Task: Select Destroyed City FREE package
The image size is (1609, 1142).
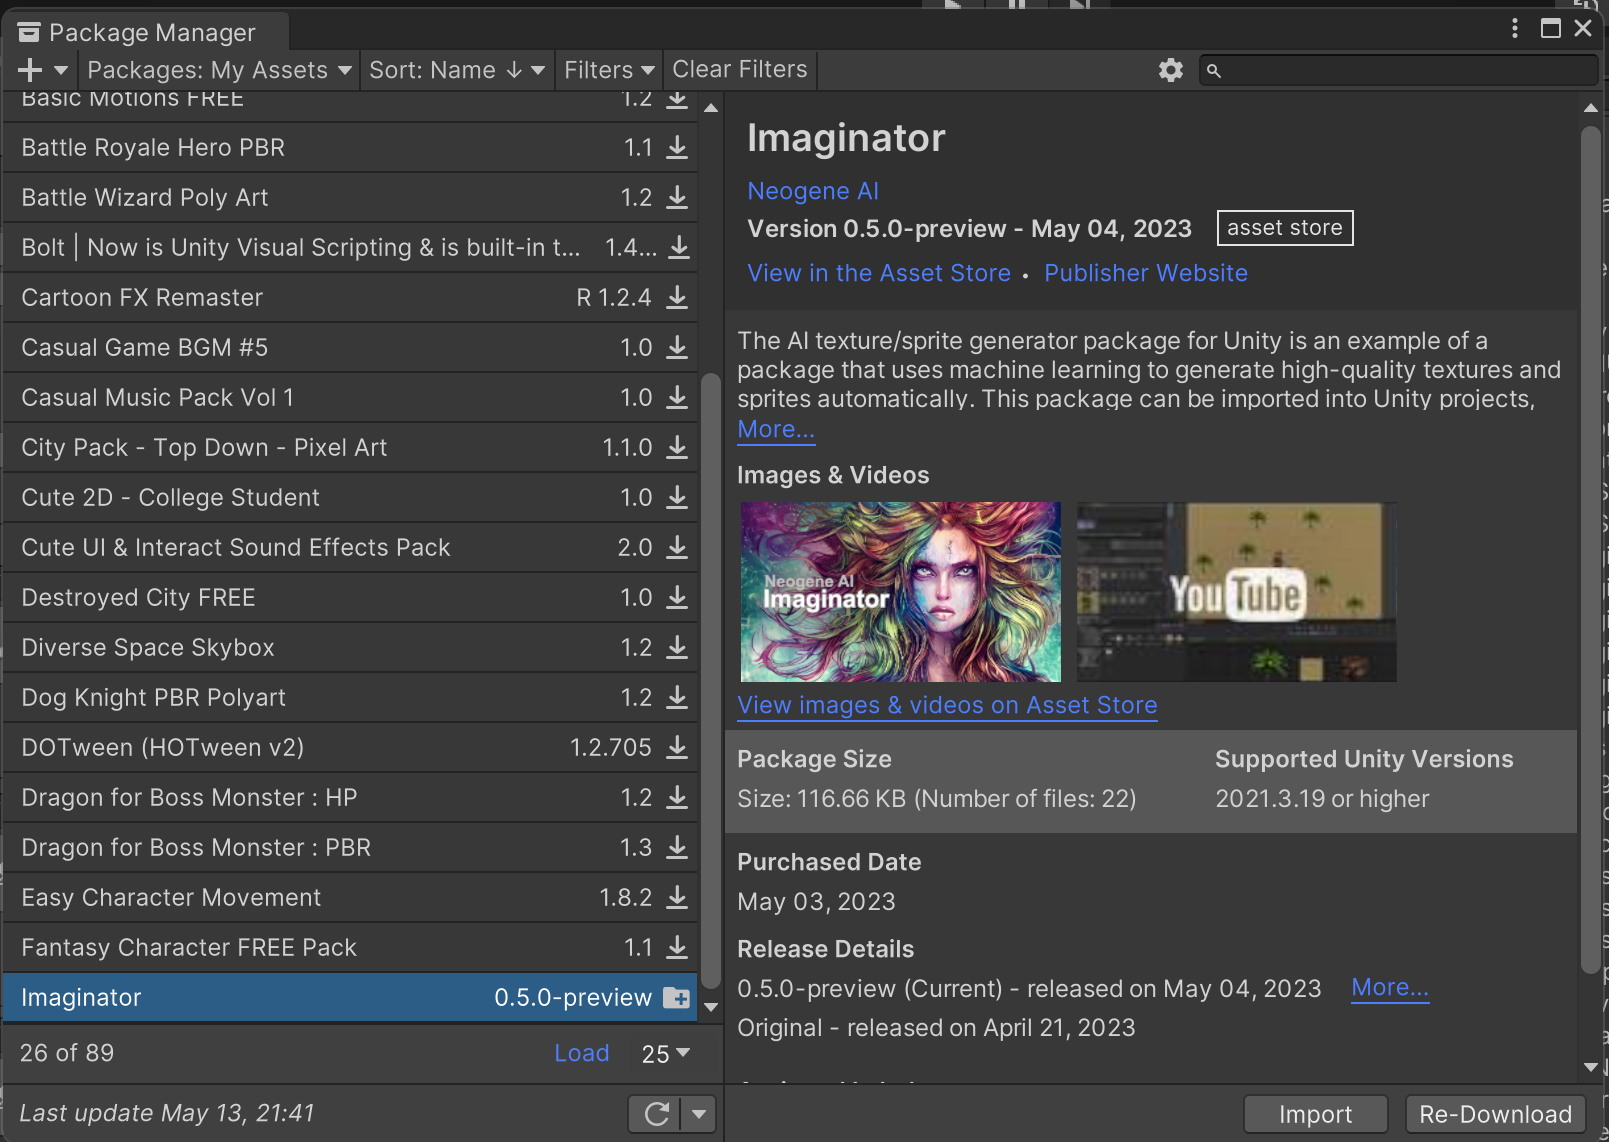Action: pyautogui.click(x=350, y=597)
